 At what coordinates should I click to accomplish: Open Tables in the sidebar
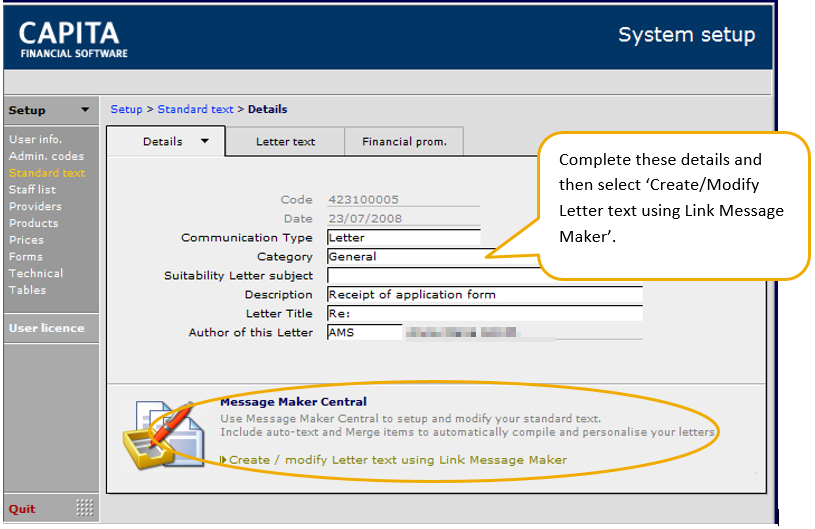pos(28,290)
